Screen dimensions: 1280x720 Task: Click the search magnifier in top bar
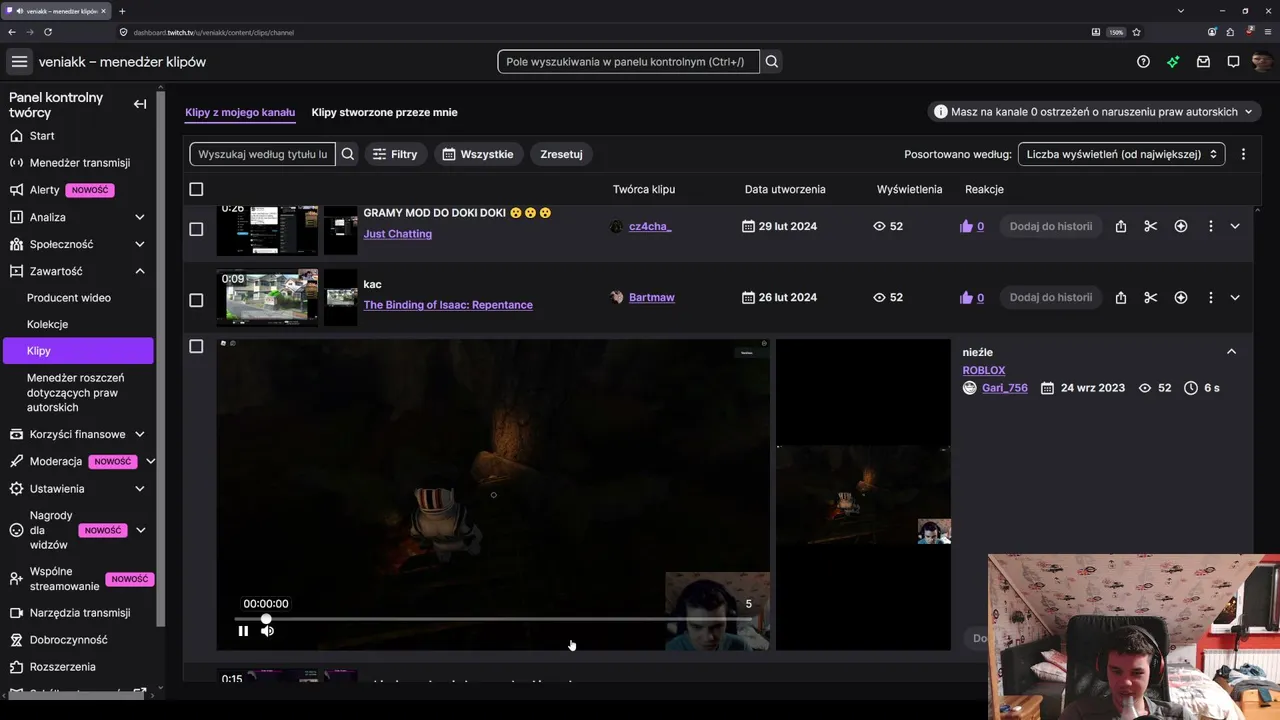click(x=772, y=62)
